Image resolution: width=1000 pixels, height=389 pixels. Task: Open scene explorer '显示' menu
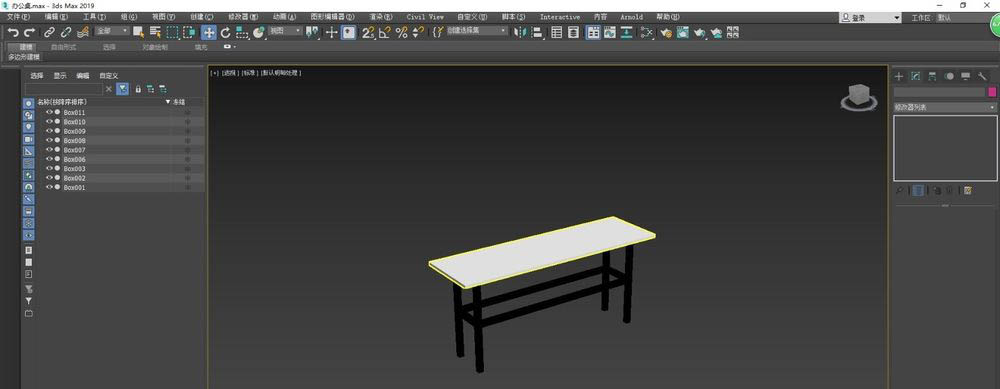[60, 75]
